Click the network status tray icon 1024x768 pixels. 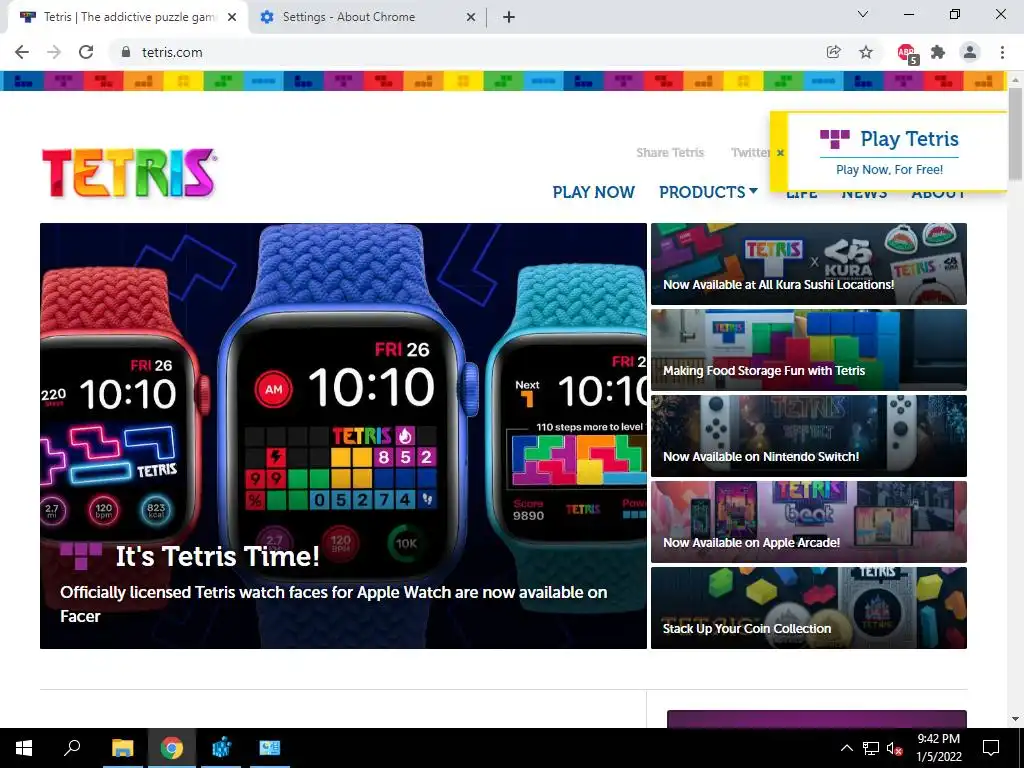point(871,748)
